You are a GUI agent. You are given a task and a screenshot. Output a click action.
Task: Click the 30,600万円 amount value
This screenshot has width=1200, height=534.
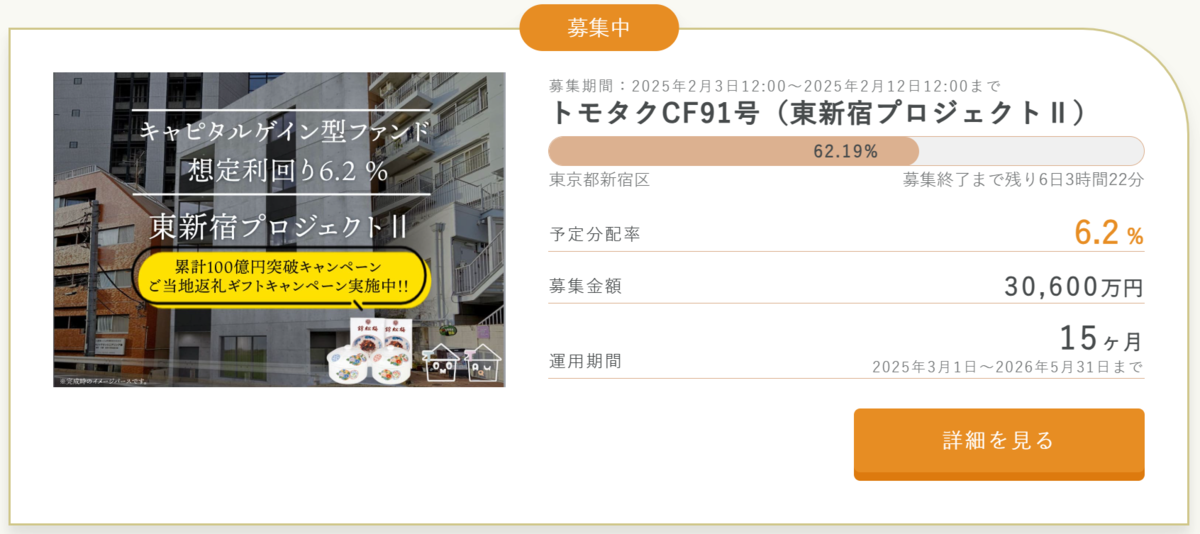[x=1073, y=287]
